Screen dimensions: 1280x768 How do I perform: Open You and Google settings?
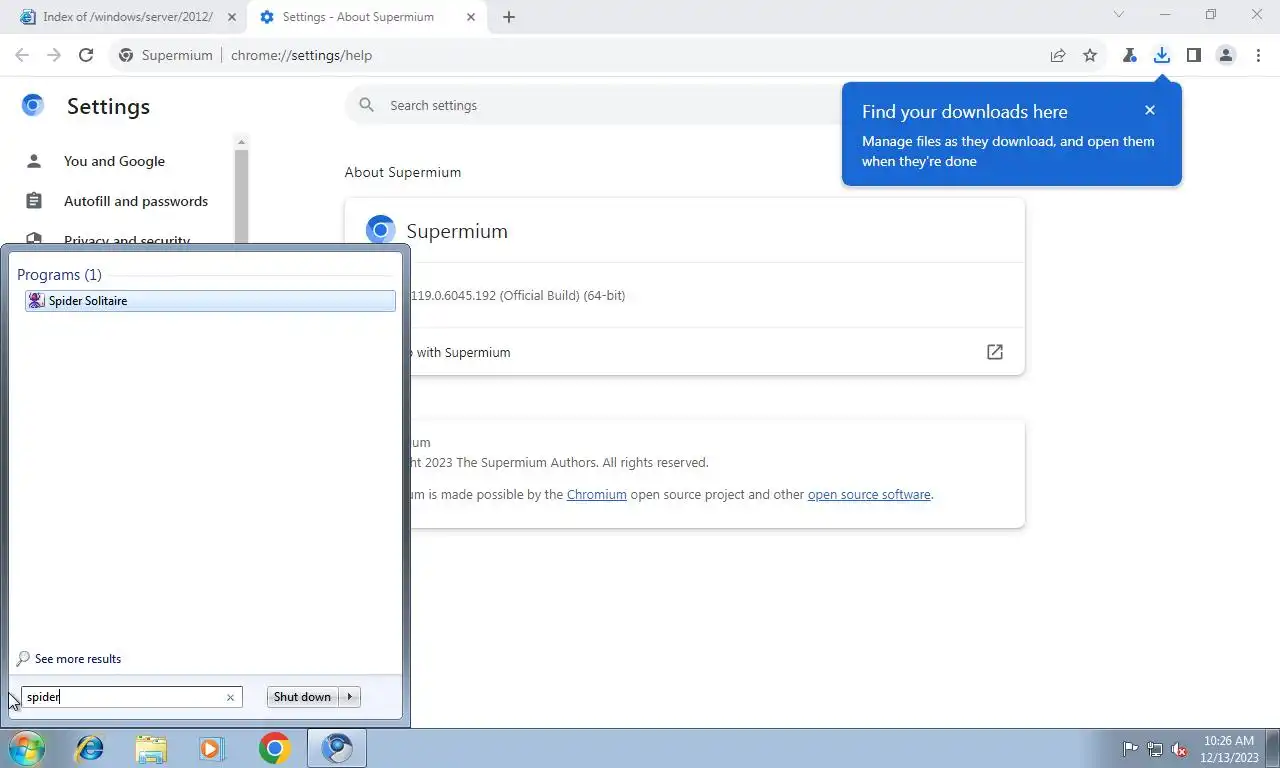tap(114, 161)
